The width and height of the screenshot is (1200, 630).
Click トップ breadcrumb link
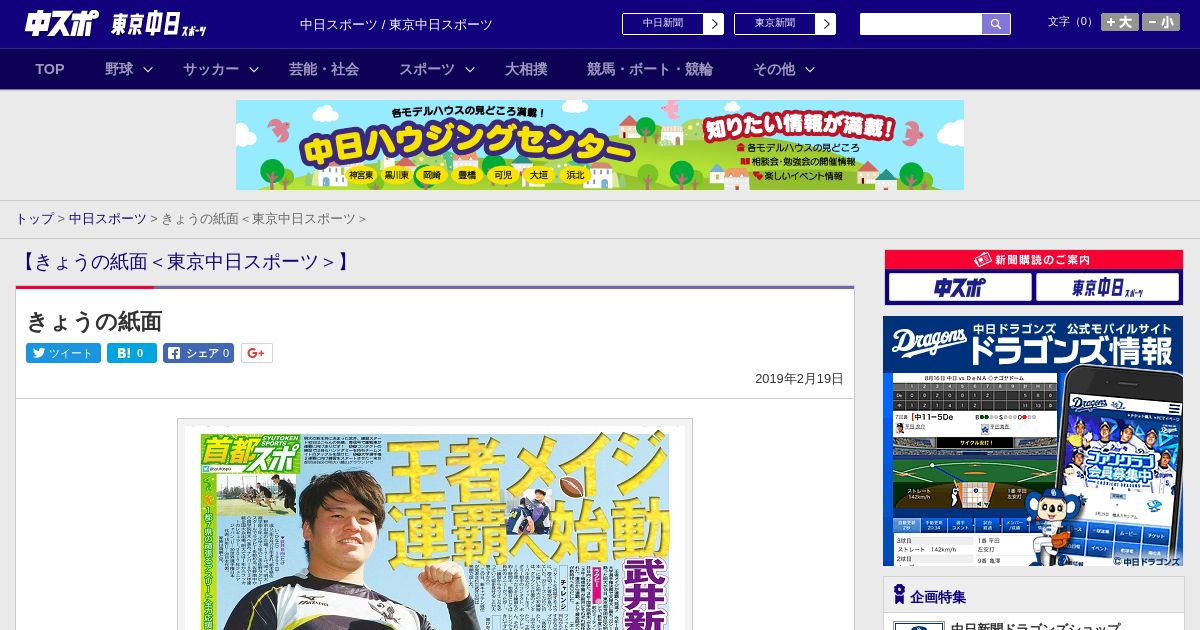click(x=34, y=218)
